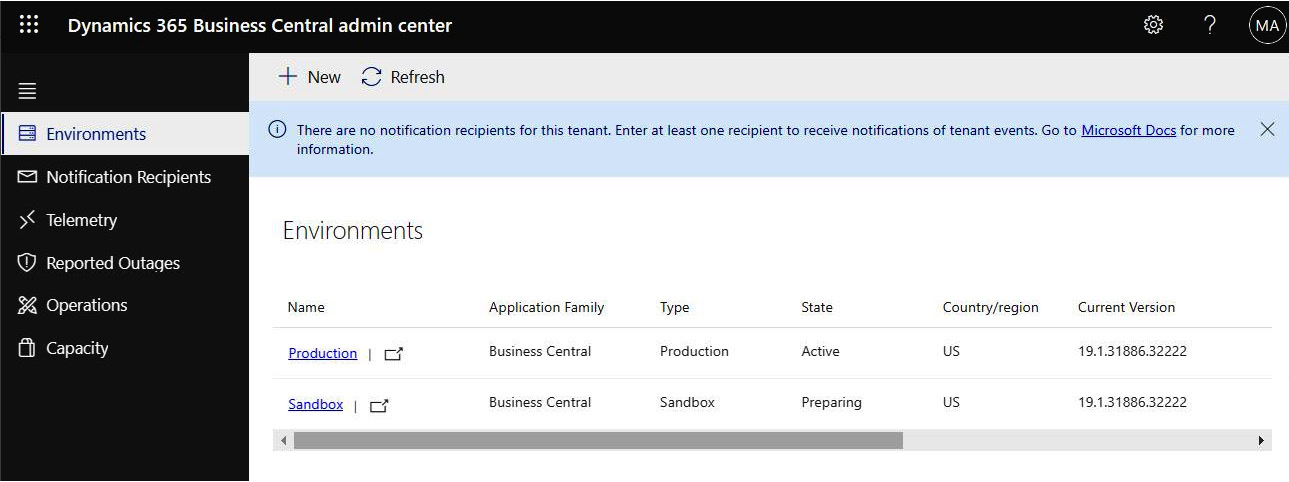Click Dynamics 365 Business Central admin center title
1289x482 pixels.
click(260, 26)
